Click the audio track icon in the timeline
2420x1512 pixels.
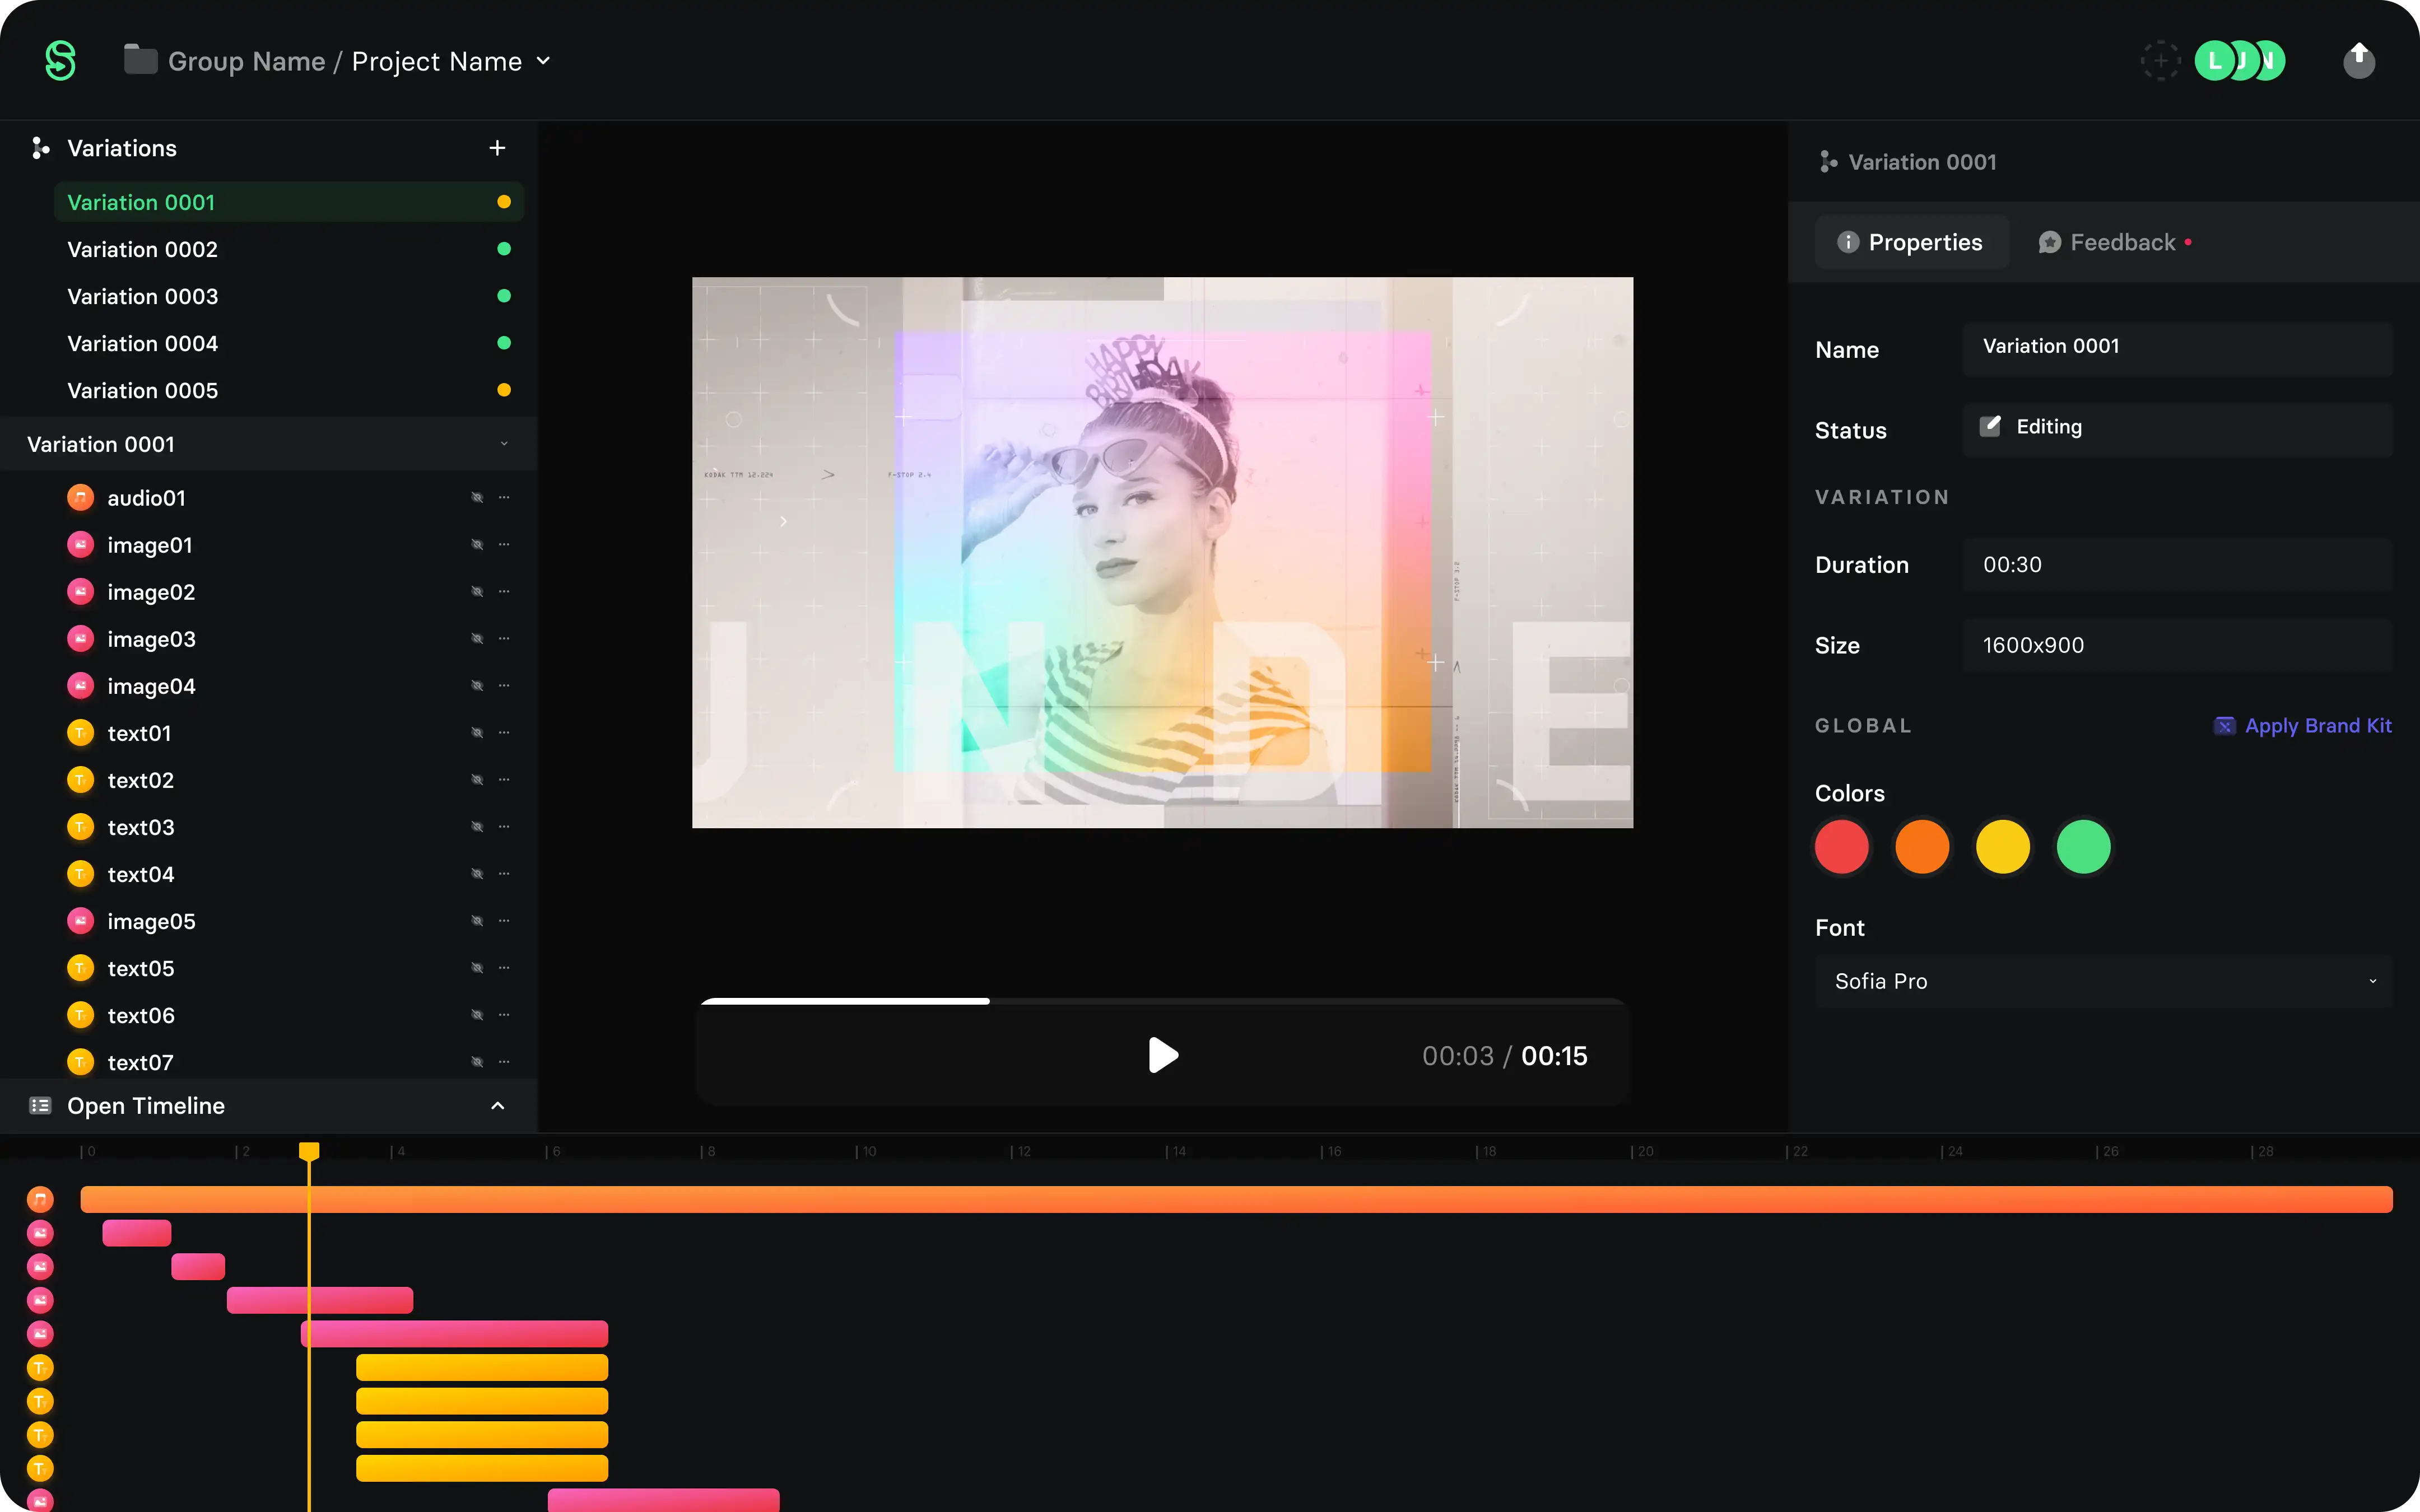(x=40, y=1198)
